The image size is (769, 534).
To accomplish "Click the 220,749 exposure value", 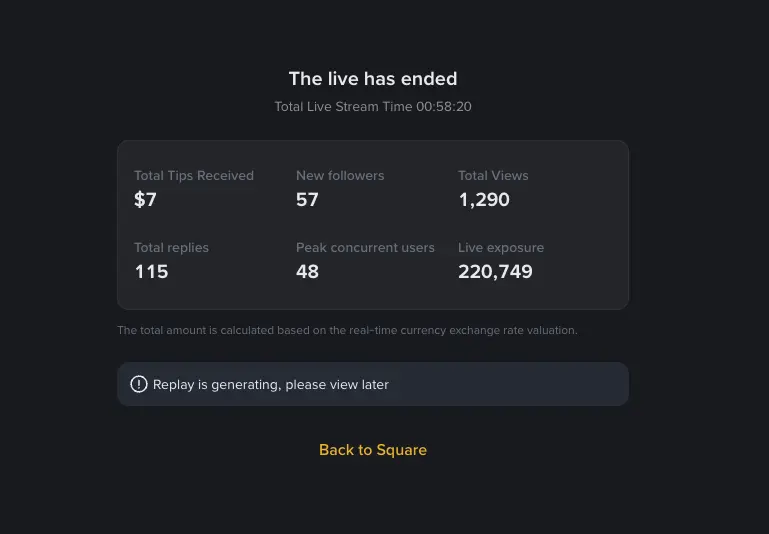I will (495, 272).
